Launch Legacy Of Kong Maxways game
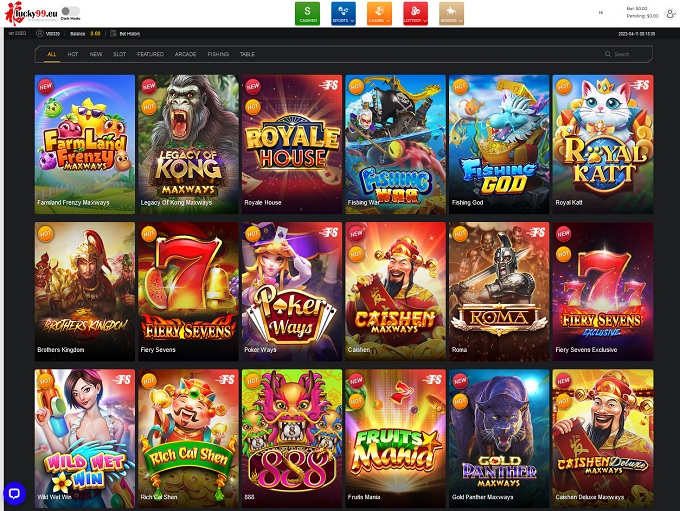This screenshot has width=680, height=511. point(188,144)
